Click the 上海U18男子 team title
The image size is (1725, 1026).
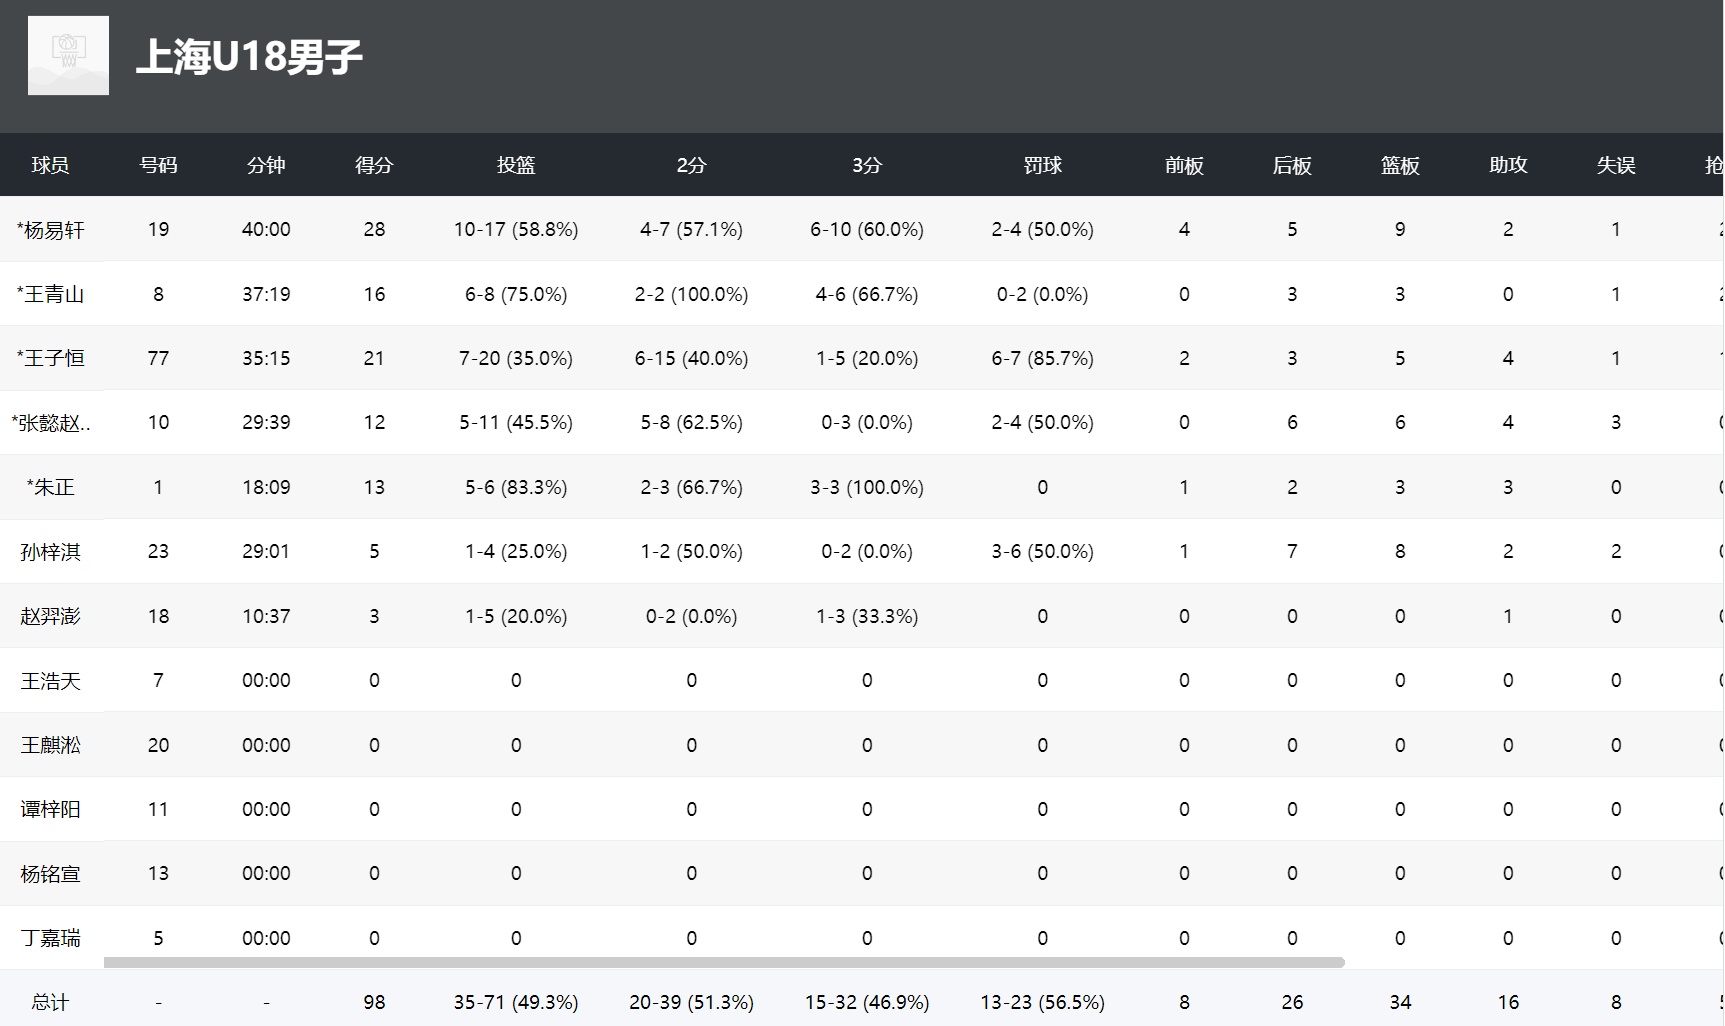tap(249, 57)
